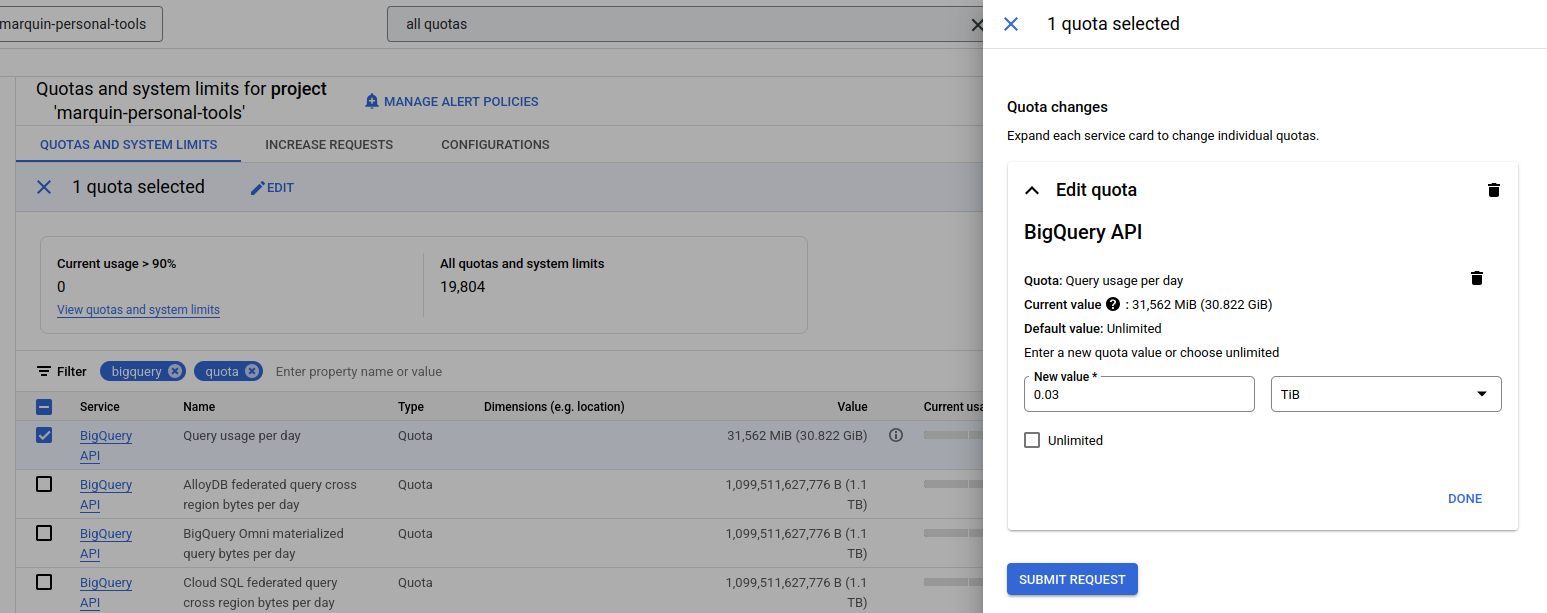Open MANAGE ALERT POLICIES link
1547x613 pixels.
tap(451, 101)
